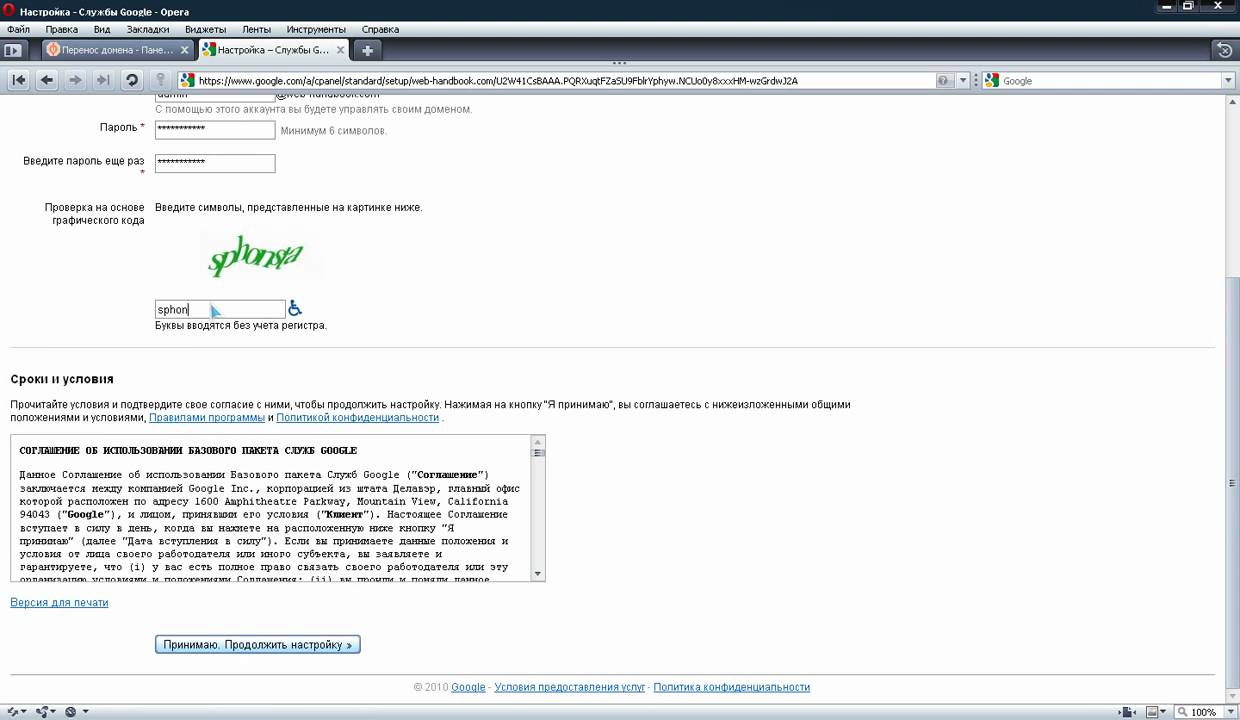Reload the current page

coord(131,81)
